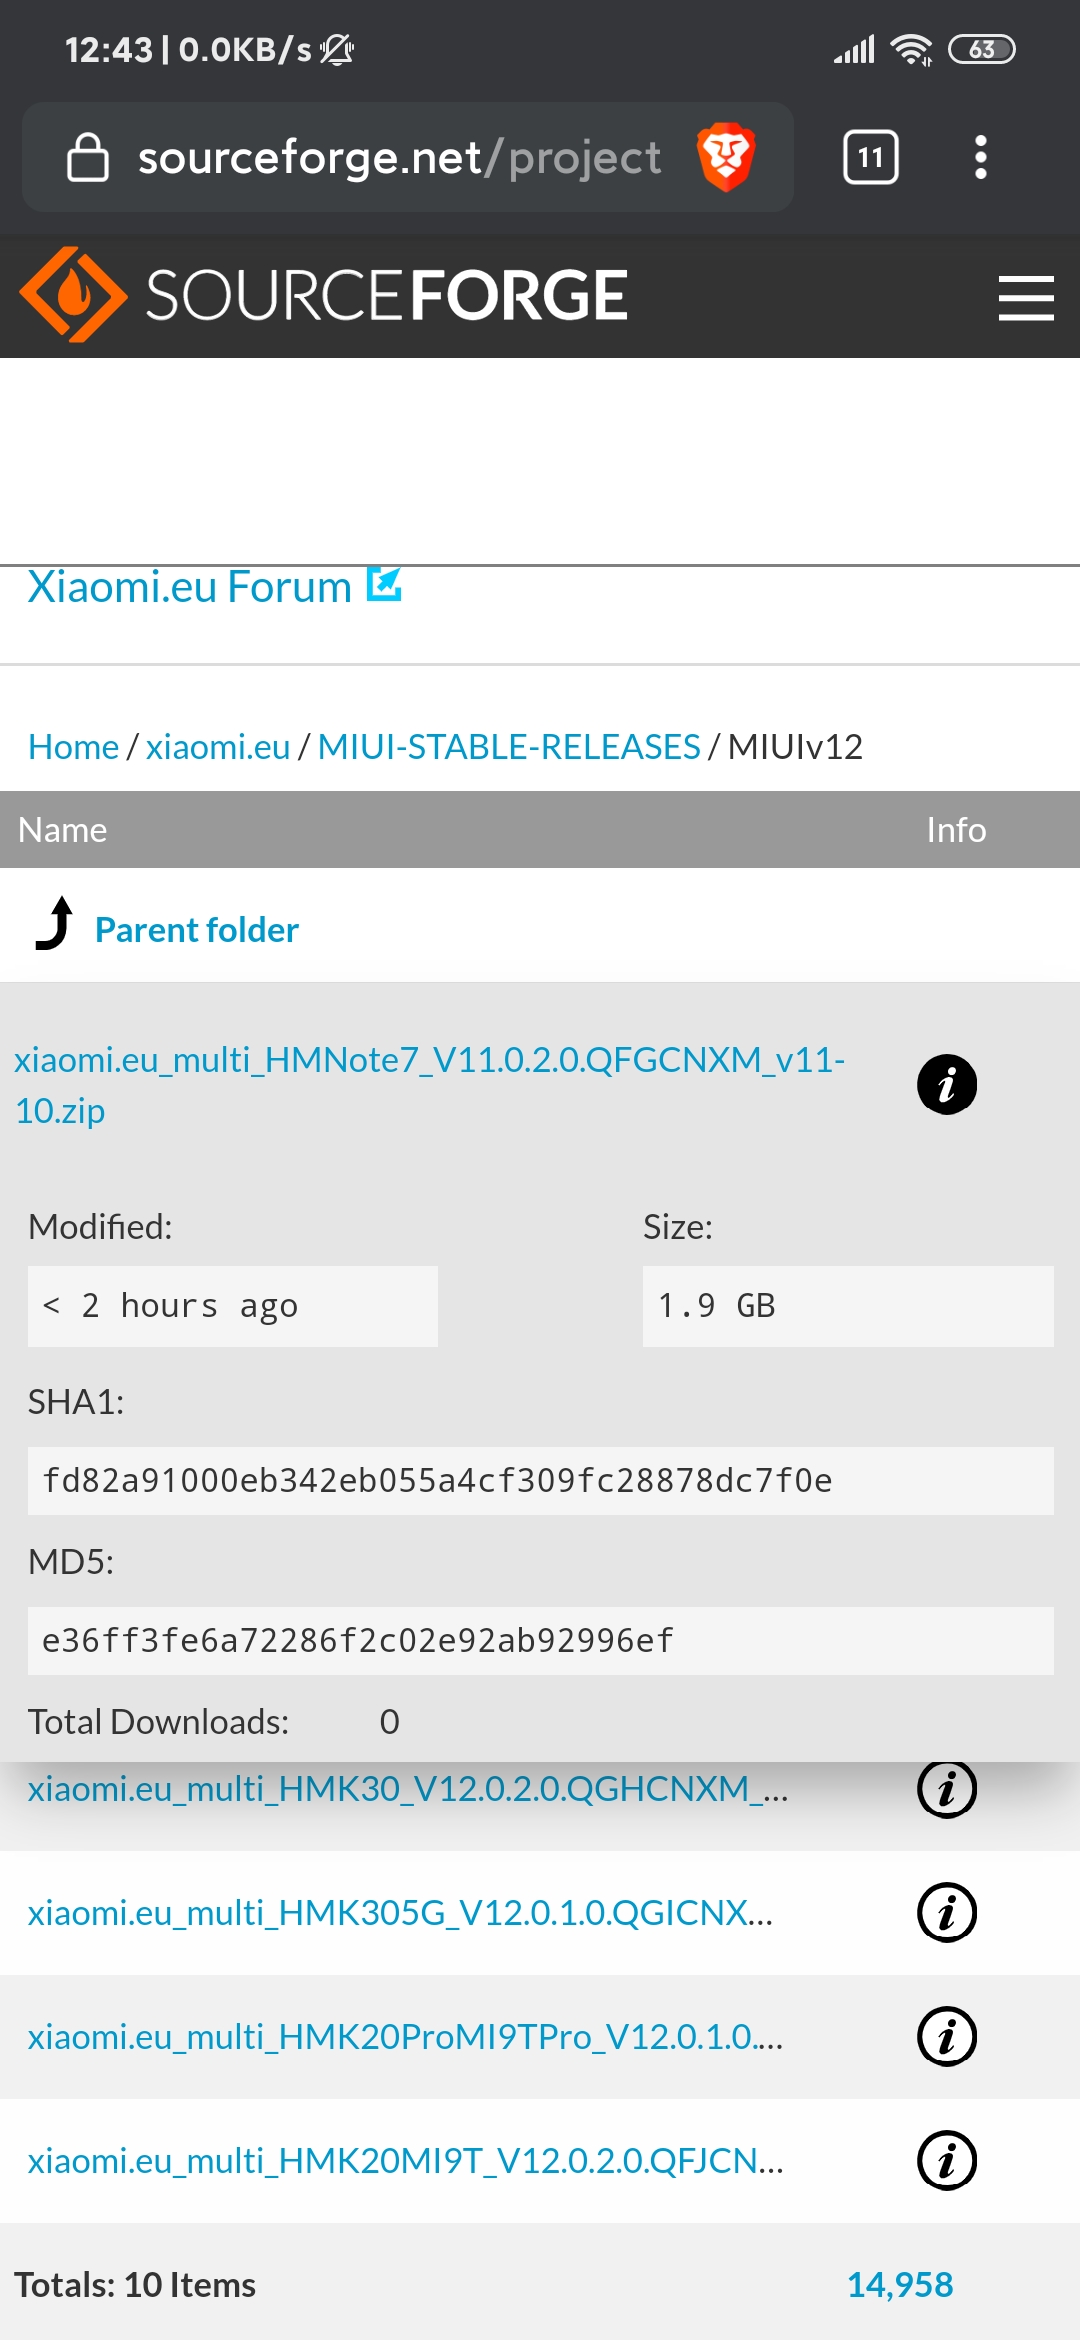
Task: Show info for the HMK20MI9T file
Action: [946, 2160]
